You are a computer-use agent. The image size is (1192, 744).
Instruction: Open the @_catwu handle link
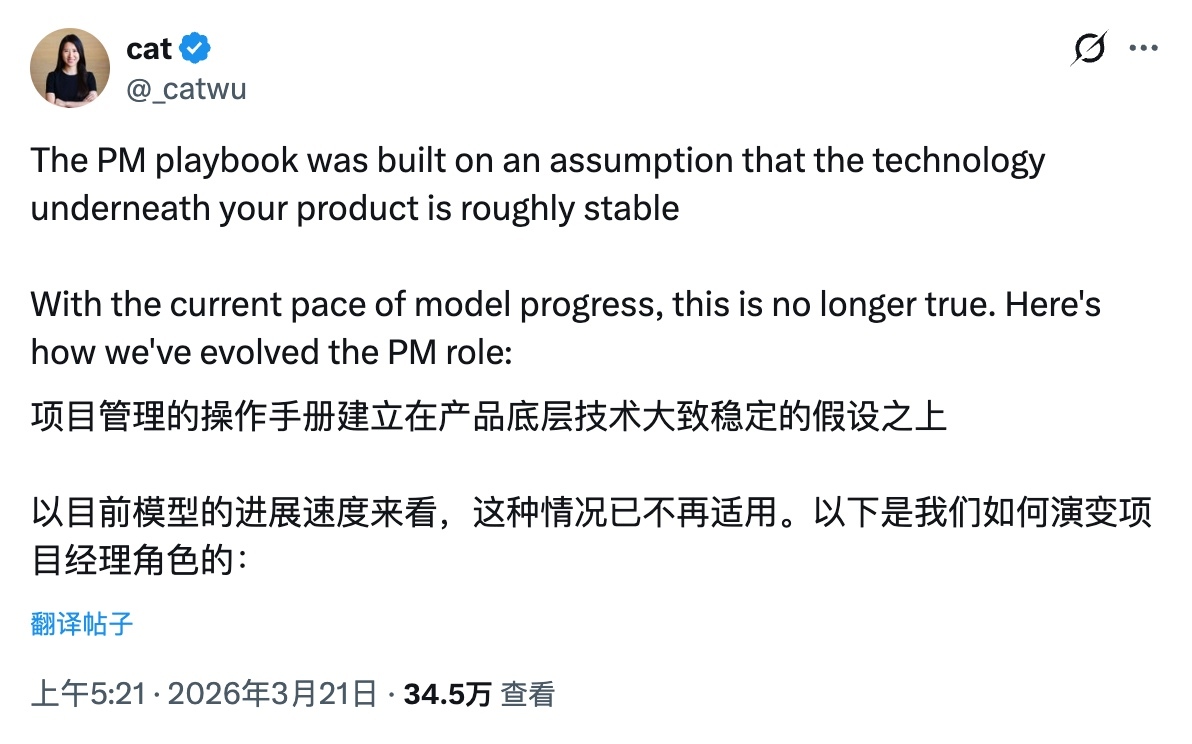click(x=186, y=89)
